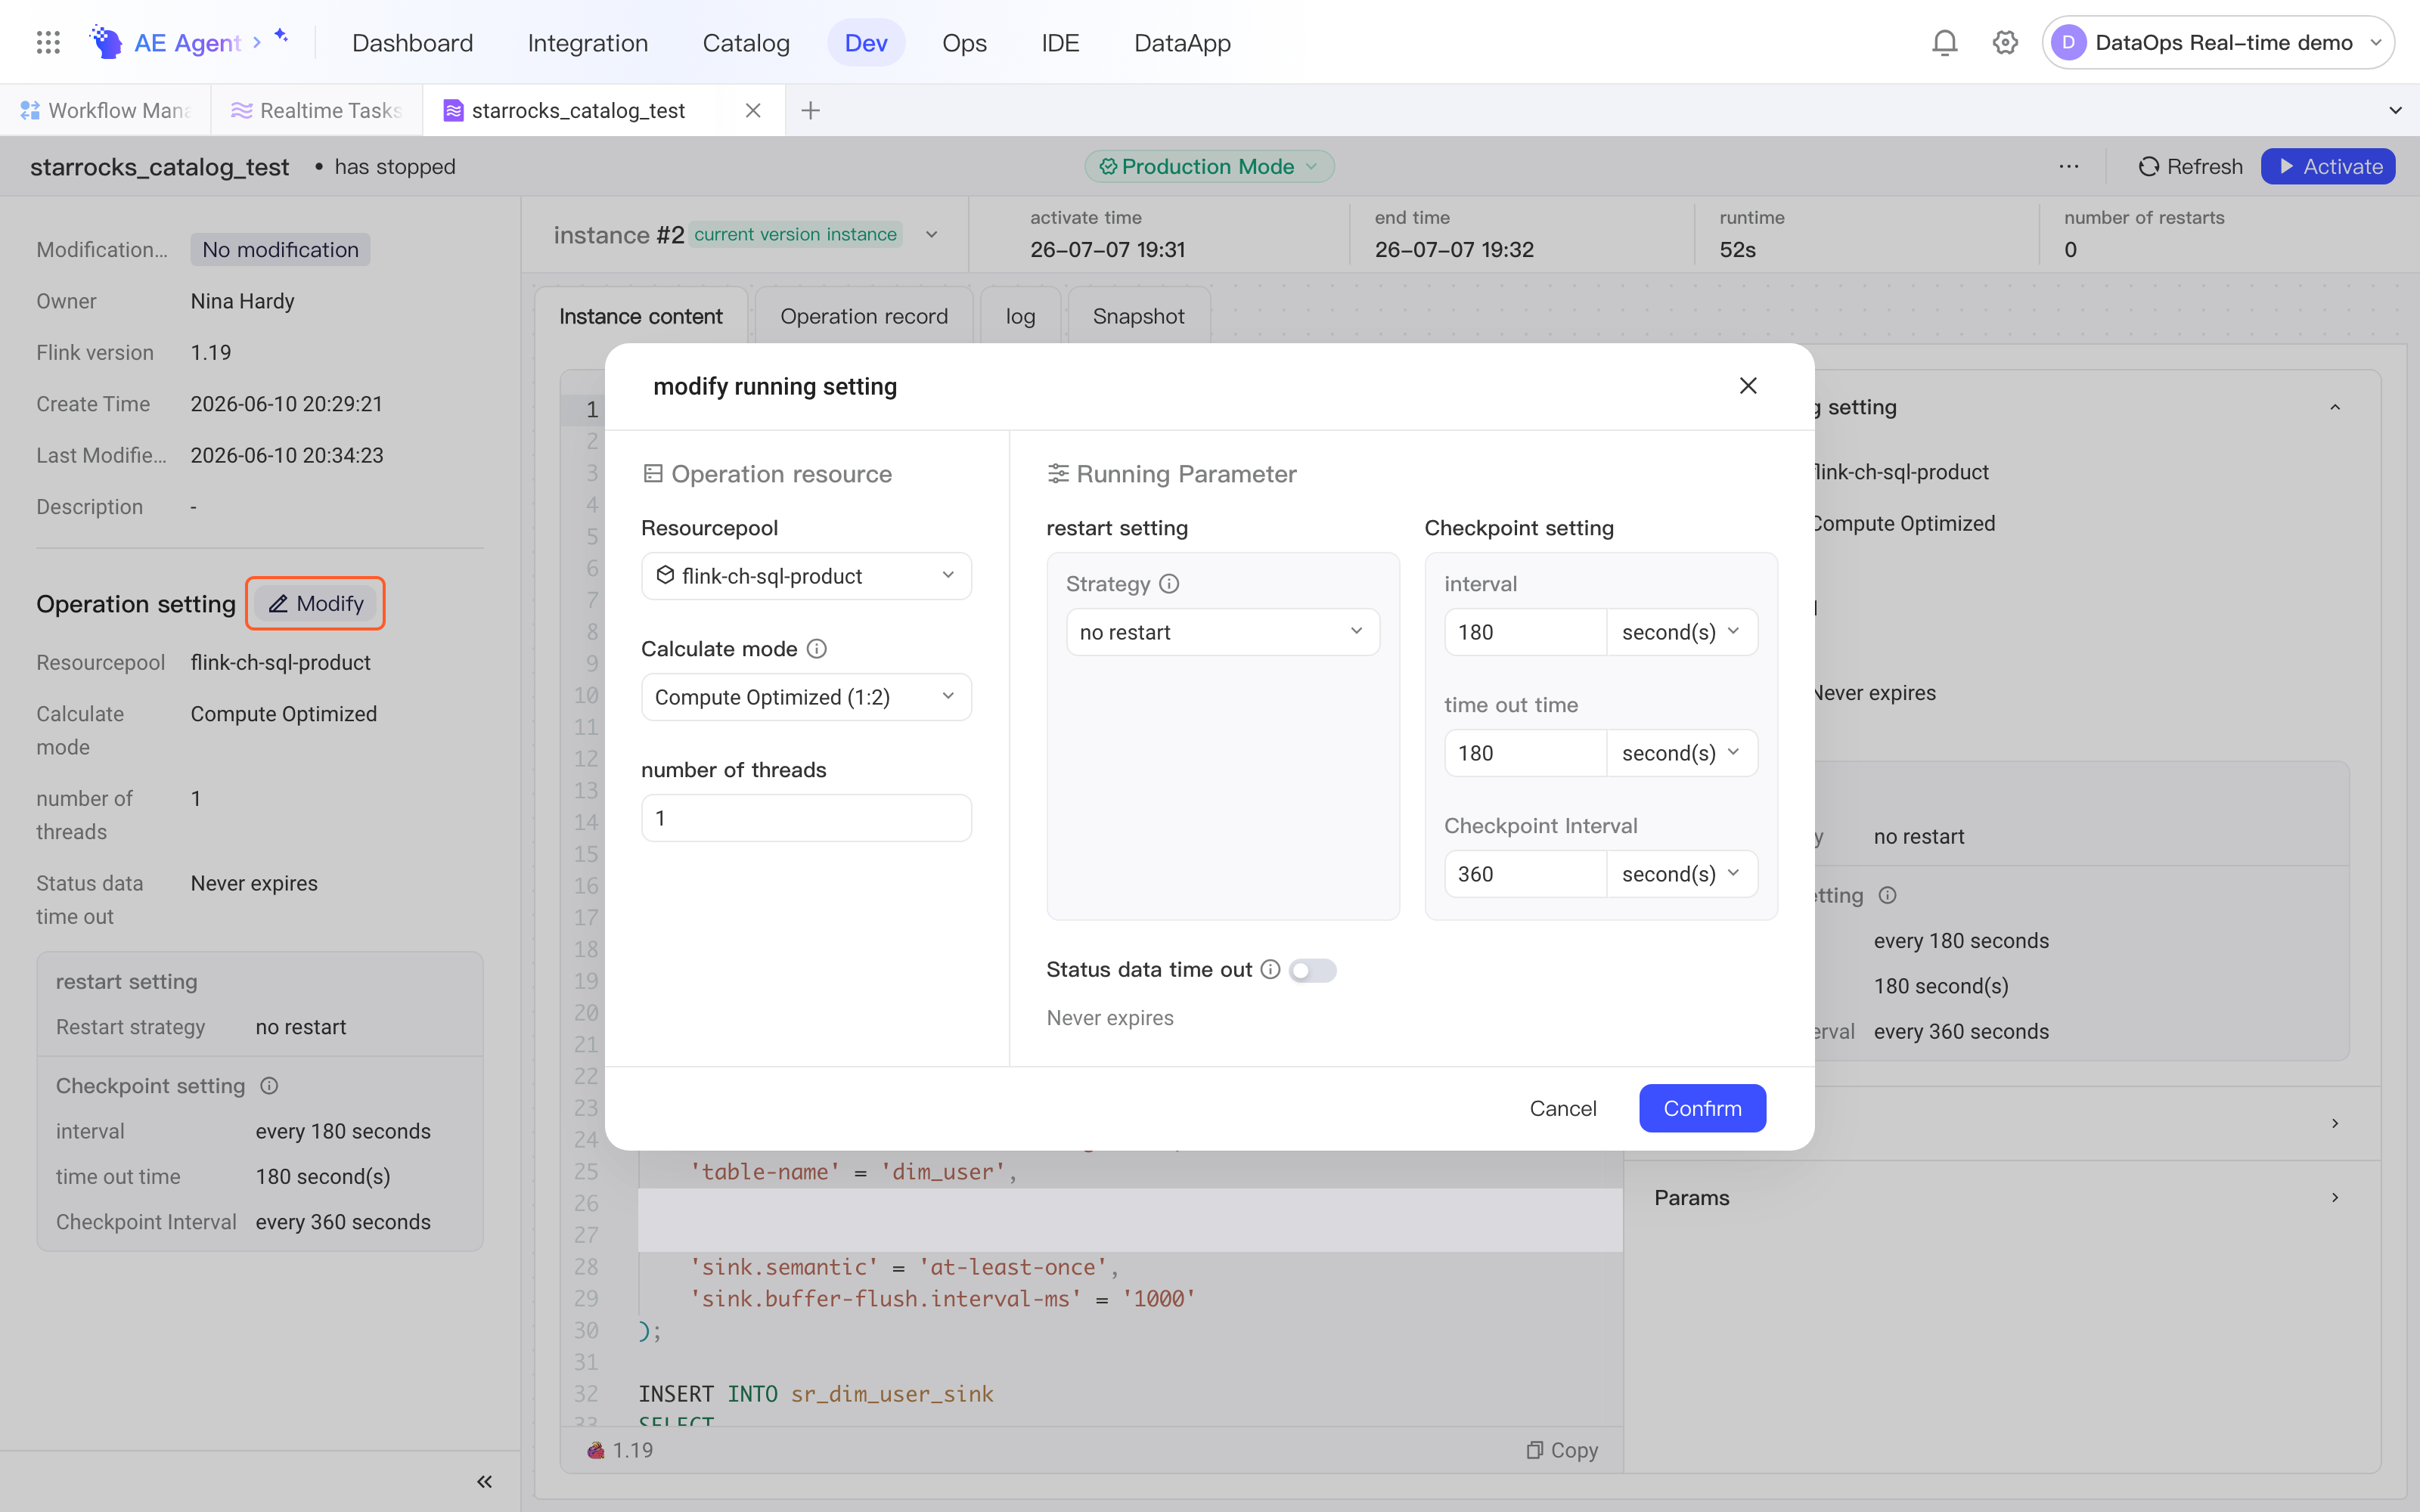Open the Dashboard menu

coord(412,43)
